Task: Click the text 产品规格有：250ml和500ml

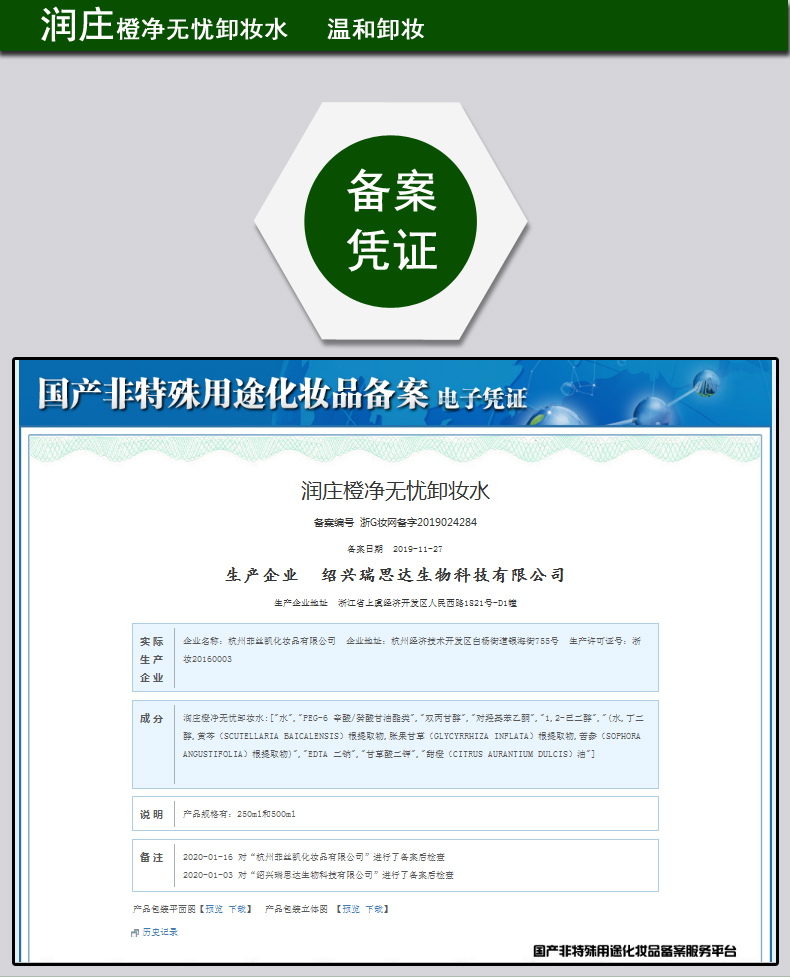Action: click(x=239, y=814)
